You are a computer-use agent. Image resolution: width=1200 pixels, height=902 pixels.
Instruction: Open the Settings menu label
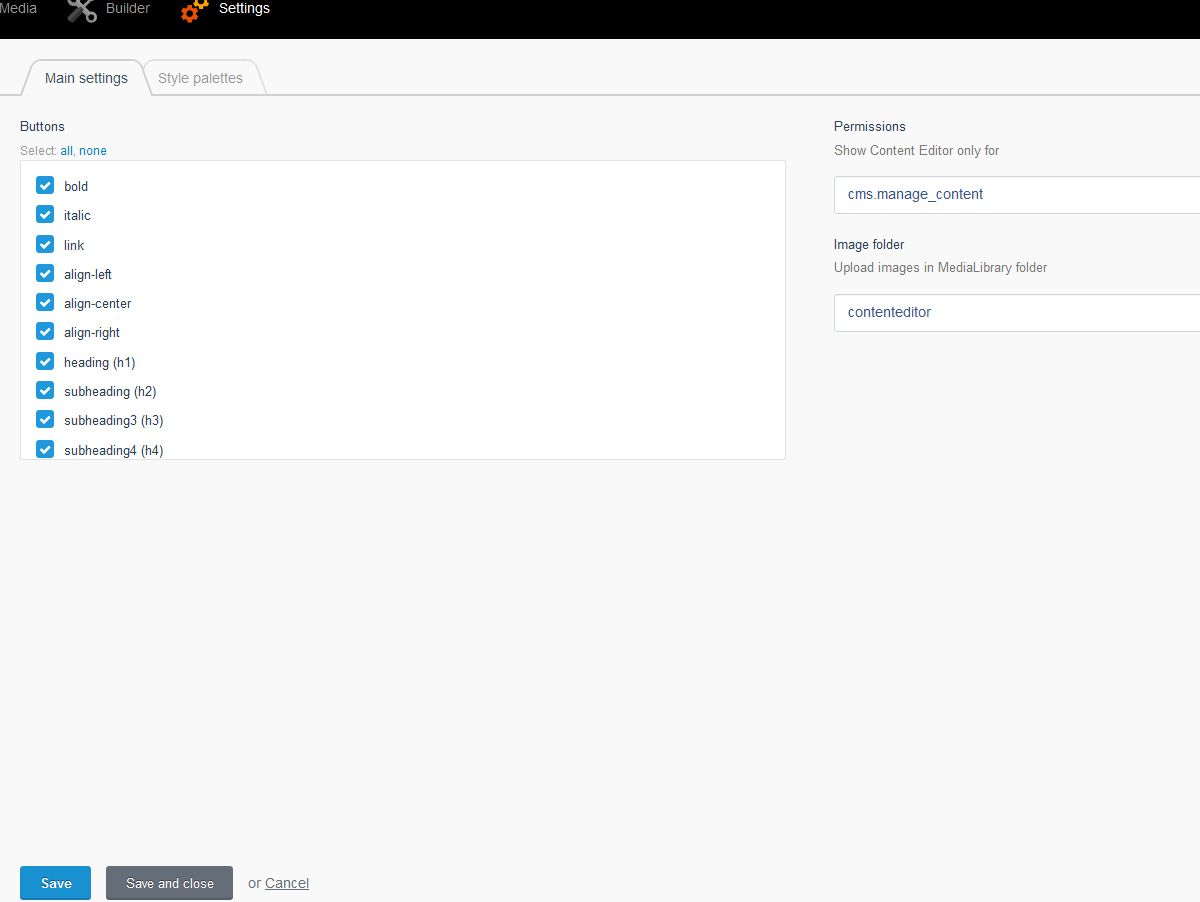[244, 8]
